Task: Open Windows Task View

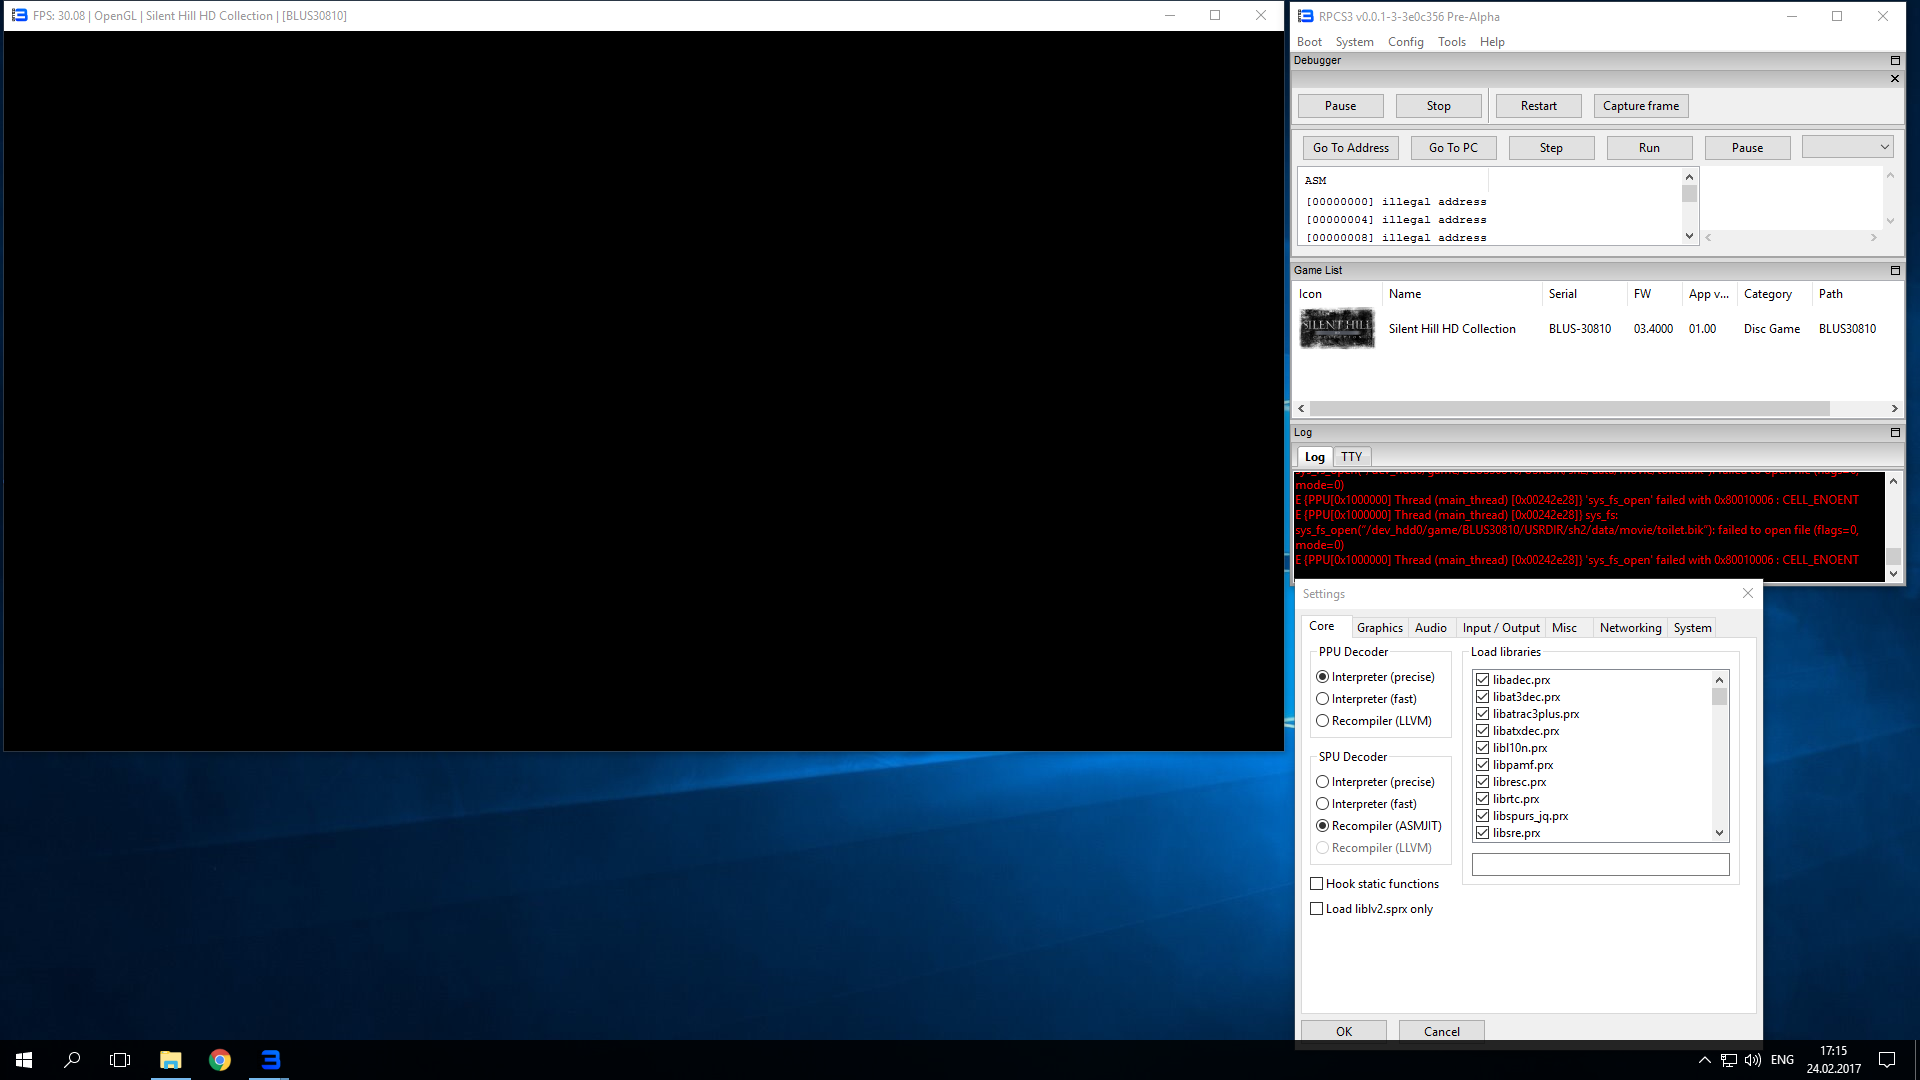Action: [120, 1060]
